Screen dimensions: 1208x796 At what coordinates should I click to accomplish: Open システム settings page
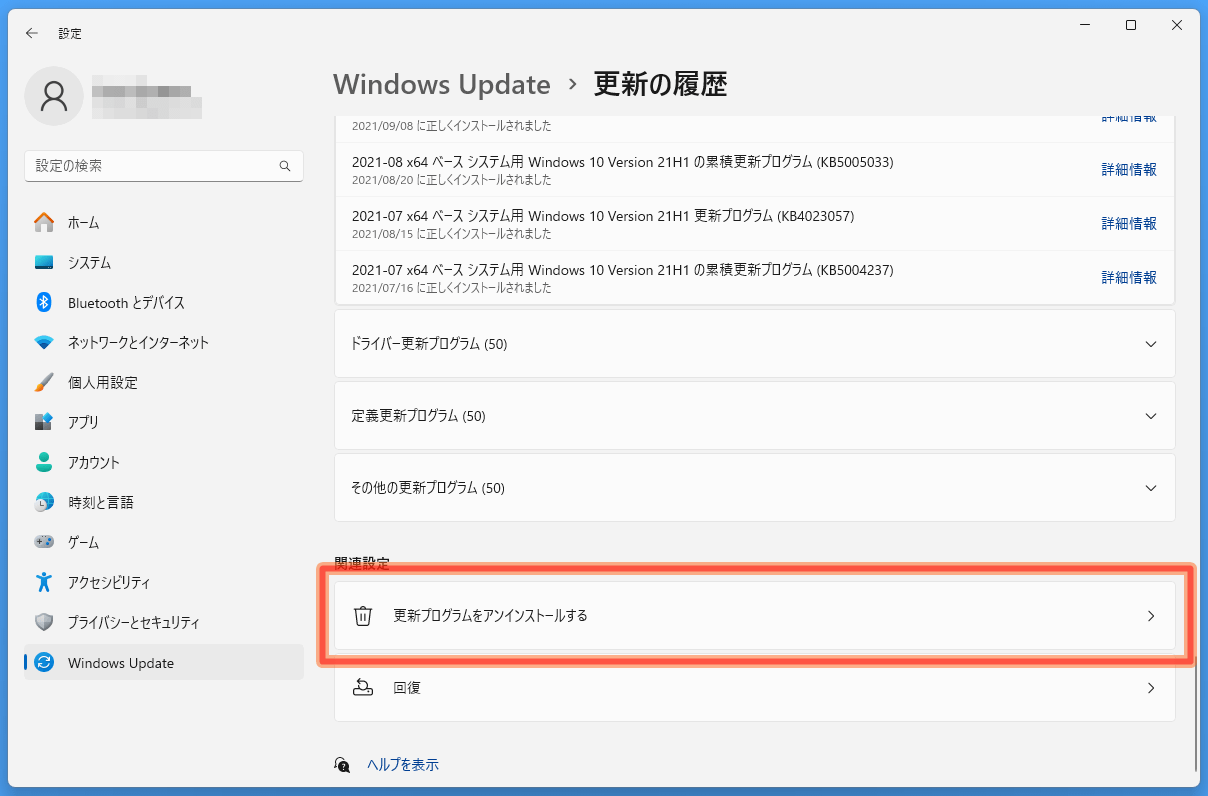tap(164, 262)
